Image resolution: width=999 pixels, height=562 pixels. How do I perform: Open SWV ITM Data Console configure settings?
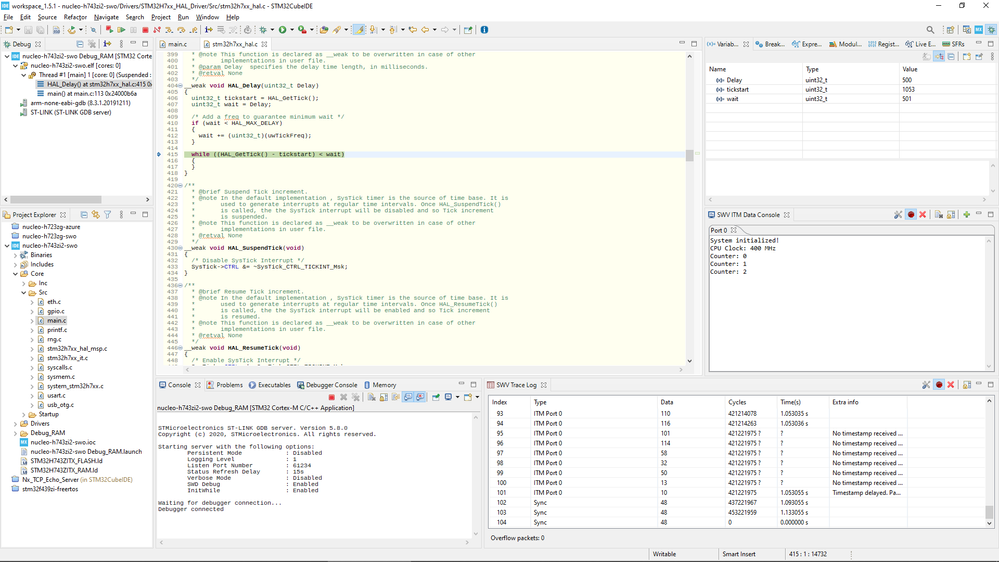pos(898,215)
